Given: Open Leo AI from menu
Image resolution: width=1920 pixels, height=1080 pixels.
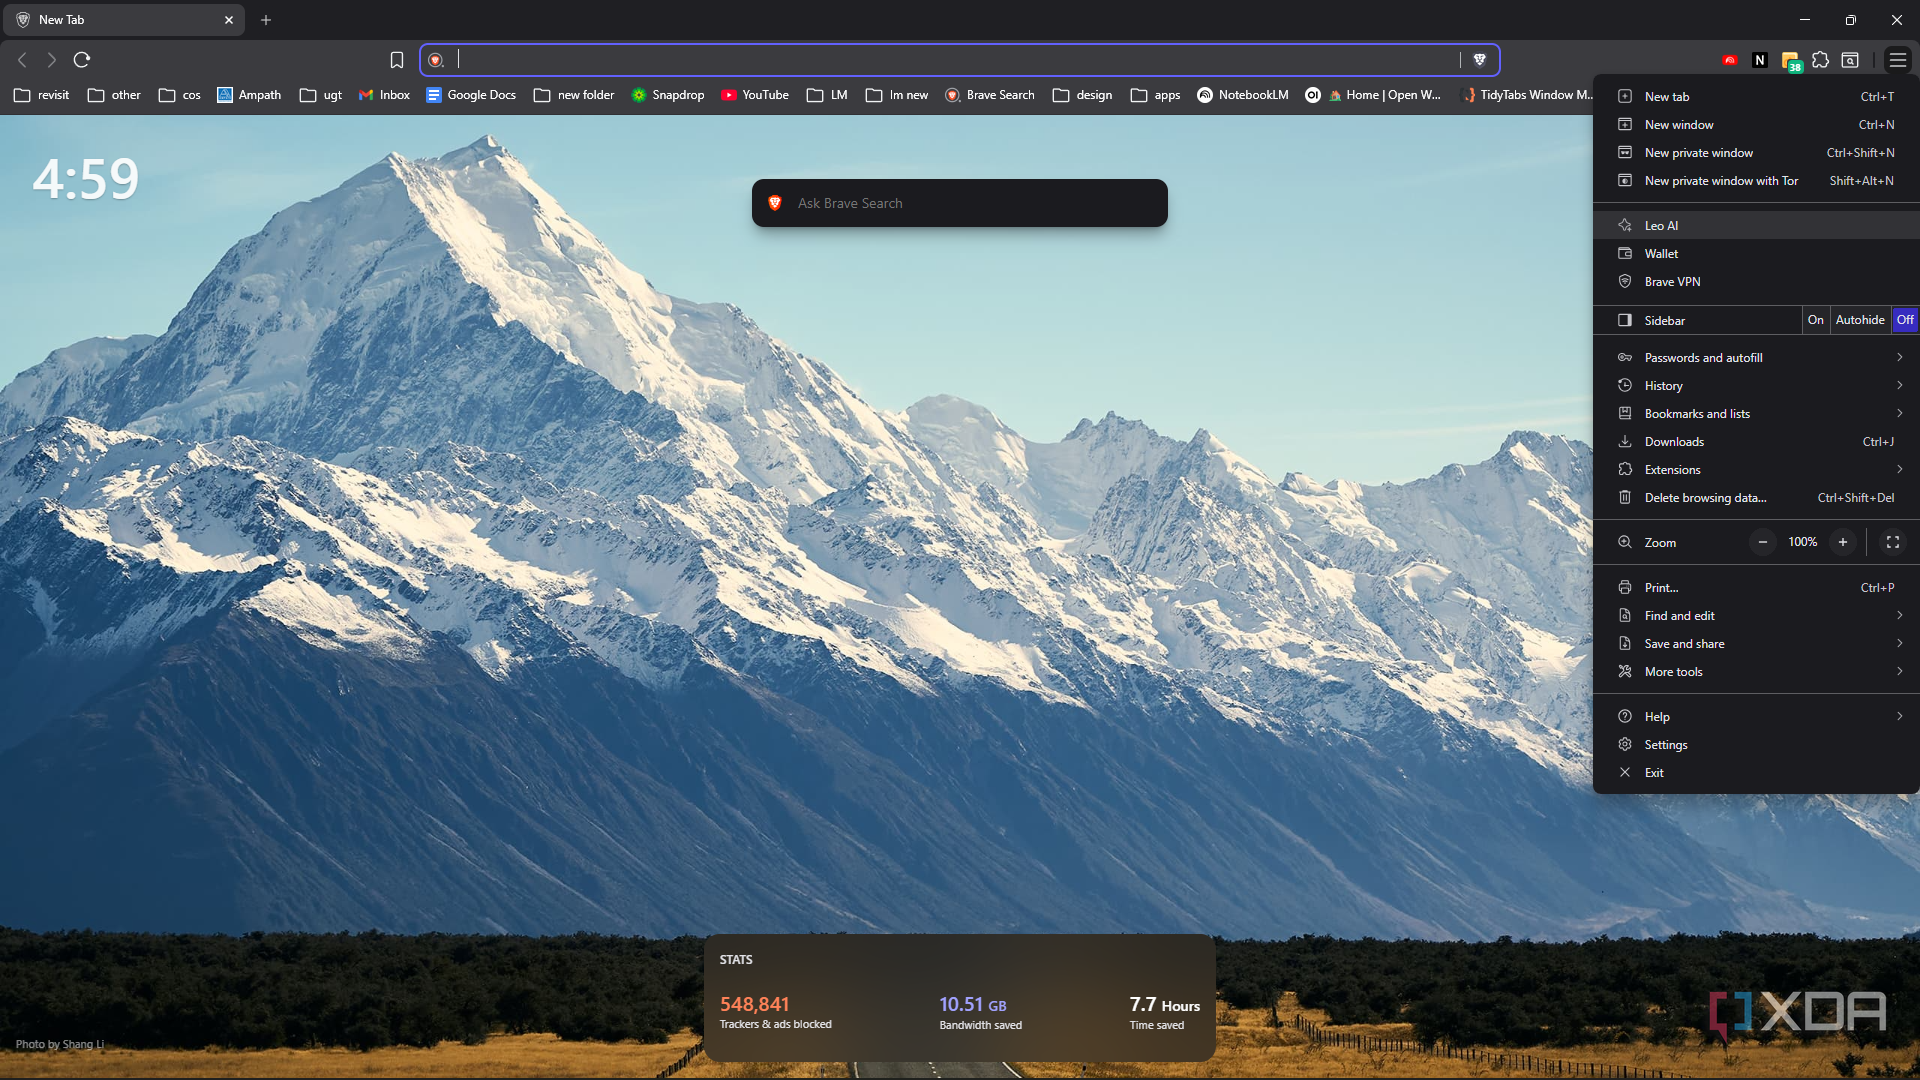Looking at the screenshot, I should [x=1756, y=226].
